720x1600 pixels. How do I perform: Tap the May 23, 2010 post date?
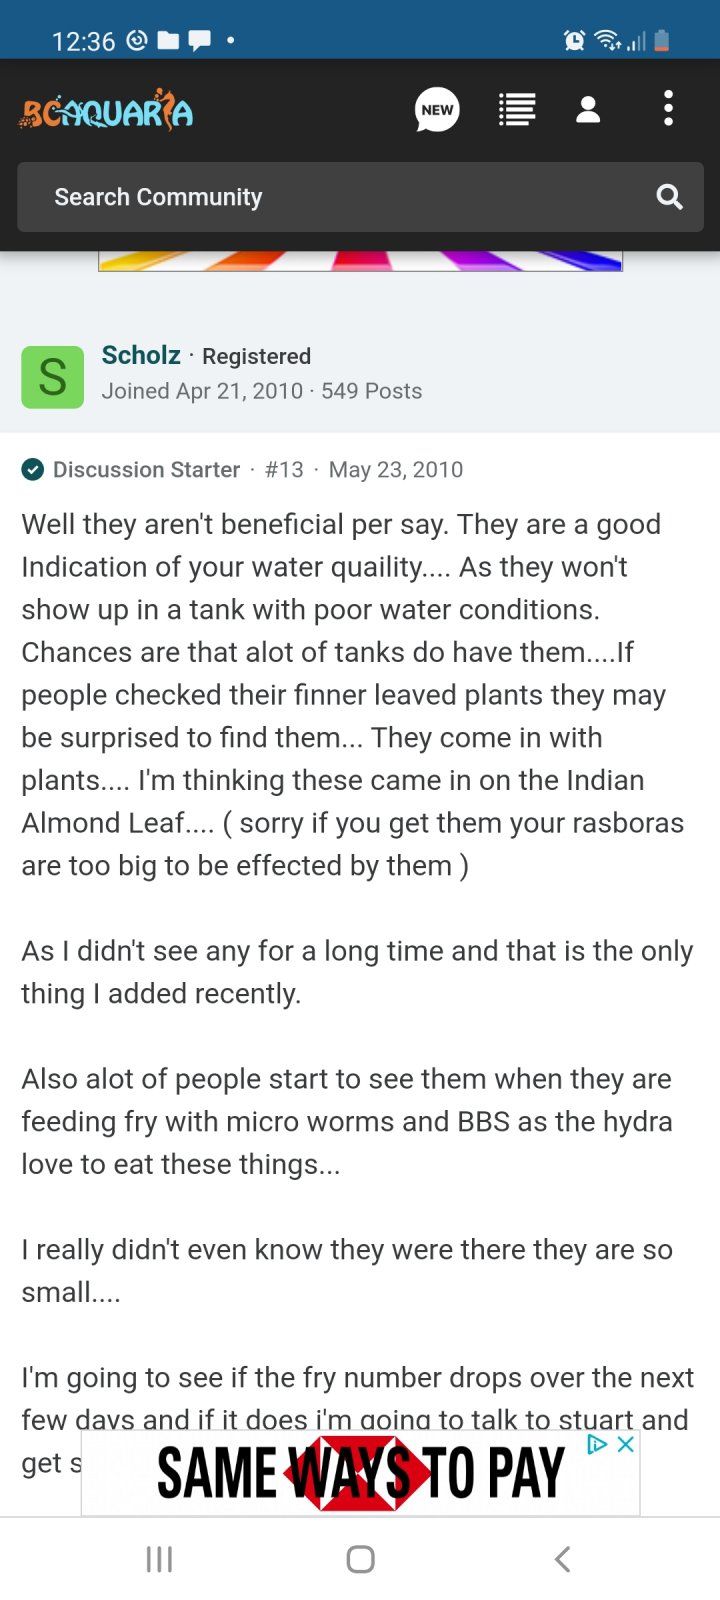[395, 470]
